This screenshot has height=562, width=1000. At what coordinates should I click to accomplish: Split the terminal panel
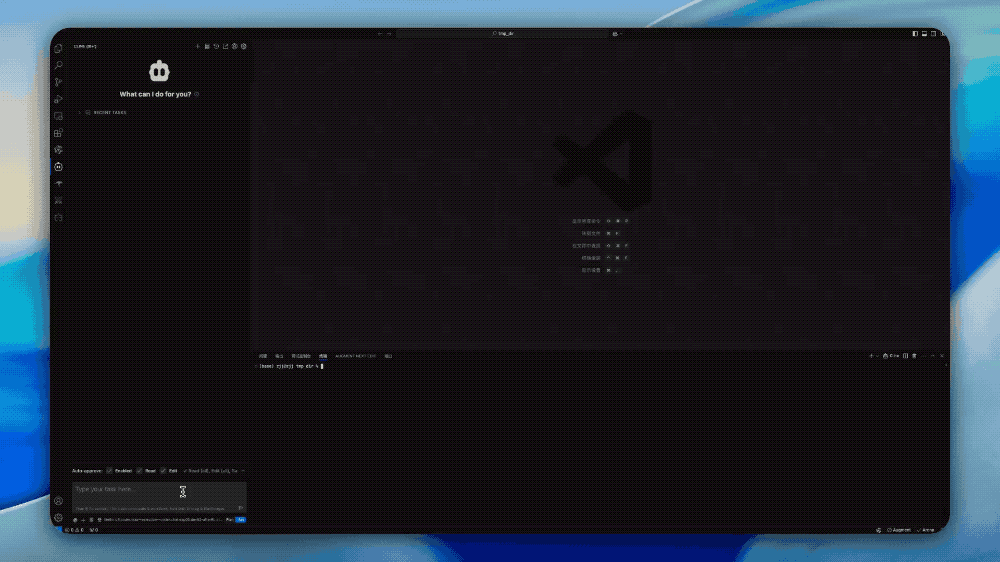coord(906,356)
